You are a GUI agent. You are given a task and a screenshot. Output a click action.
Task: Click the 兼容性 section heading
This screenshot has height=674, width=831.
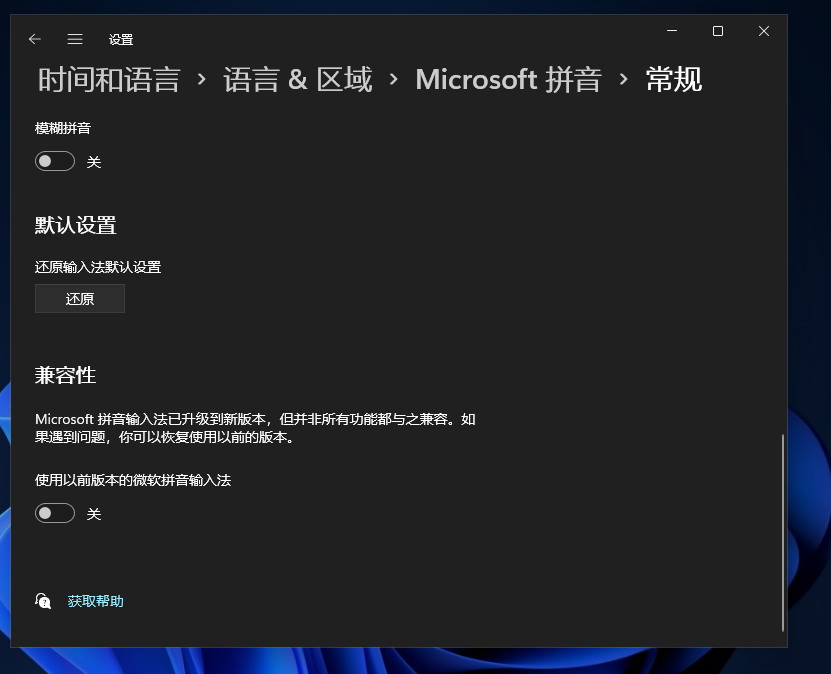coord(66,375)
